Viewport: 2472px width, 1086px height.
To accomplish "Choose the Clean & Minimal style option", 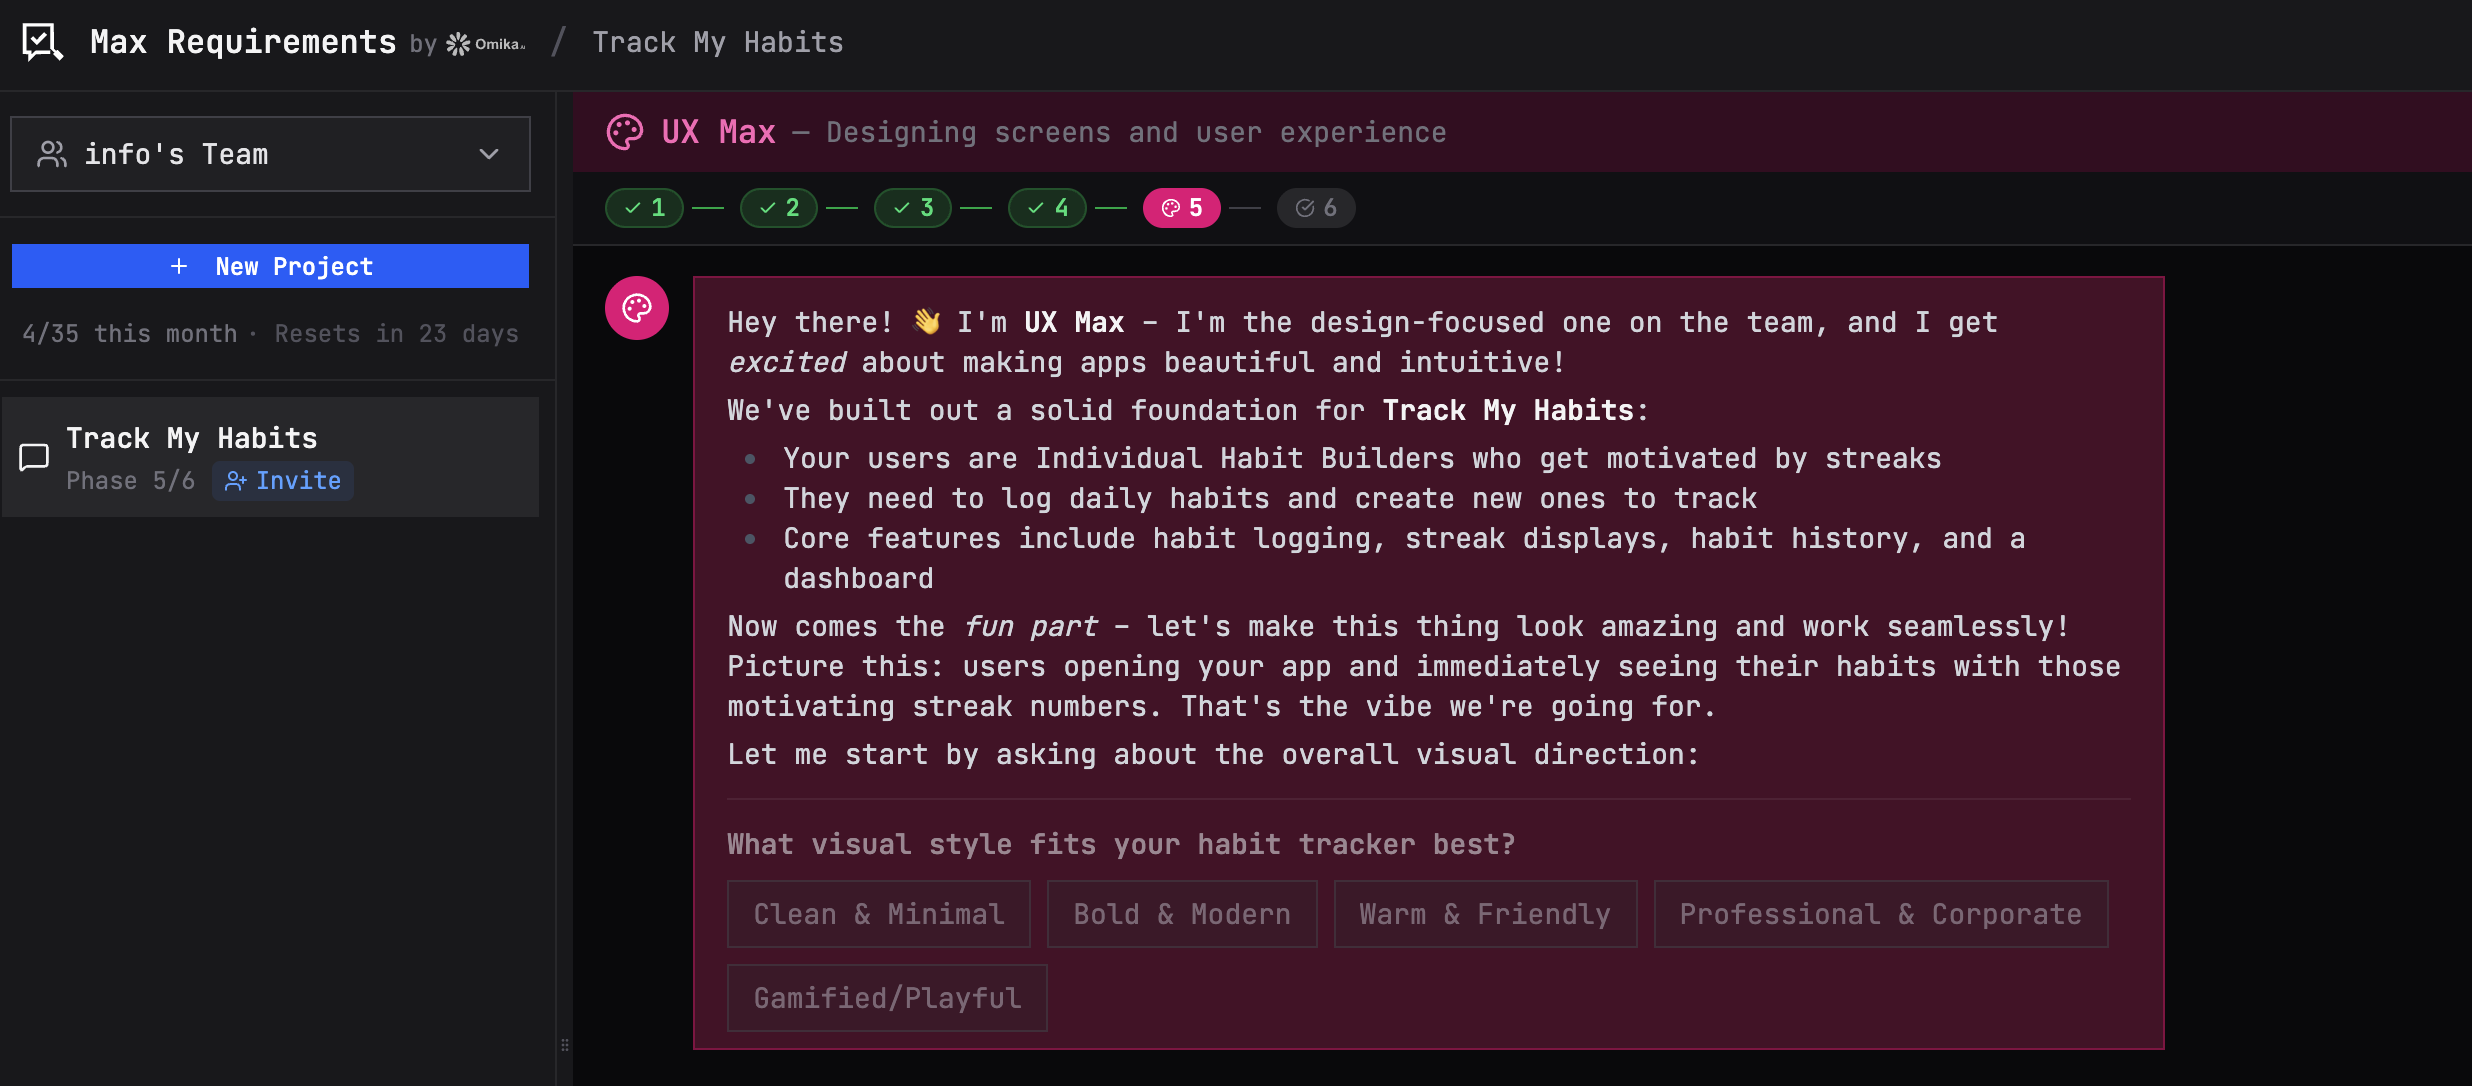I will point(878,914).
